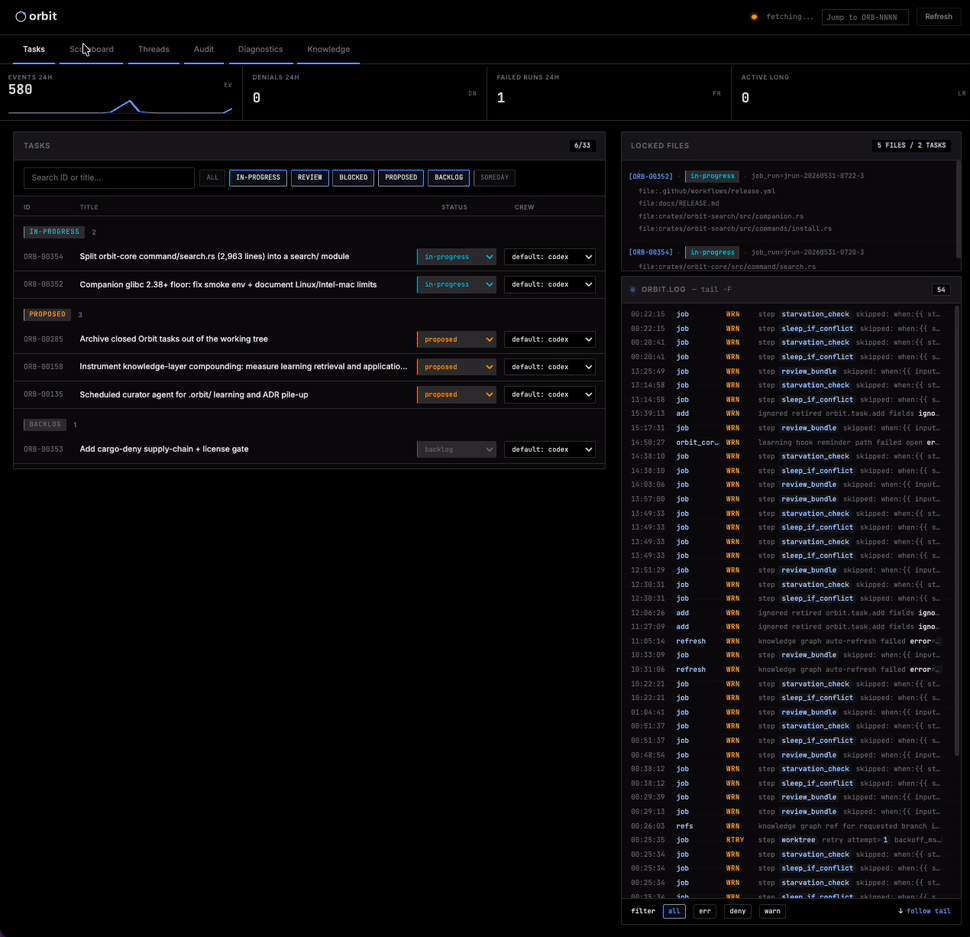This screenshot has width=970, height=937.
Task: Select the 'err' log filter
Action: tap(705, 911)
